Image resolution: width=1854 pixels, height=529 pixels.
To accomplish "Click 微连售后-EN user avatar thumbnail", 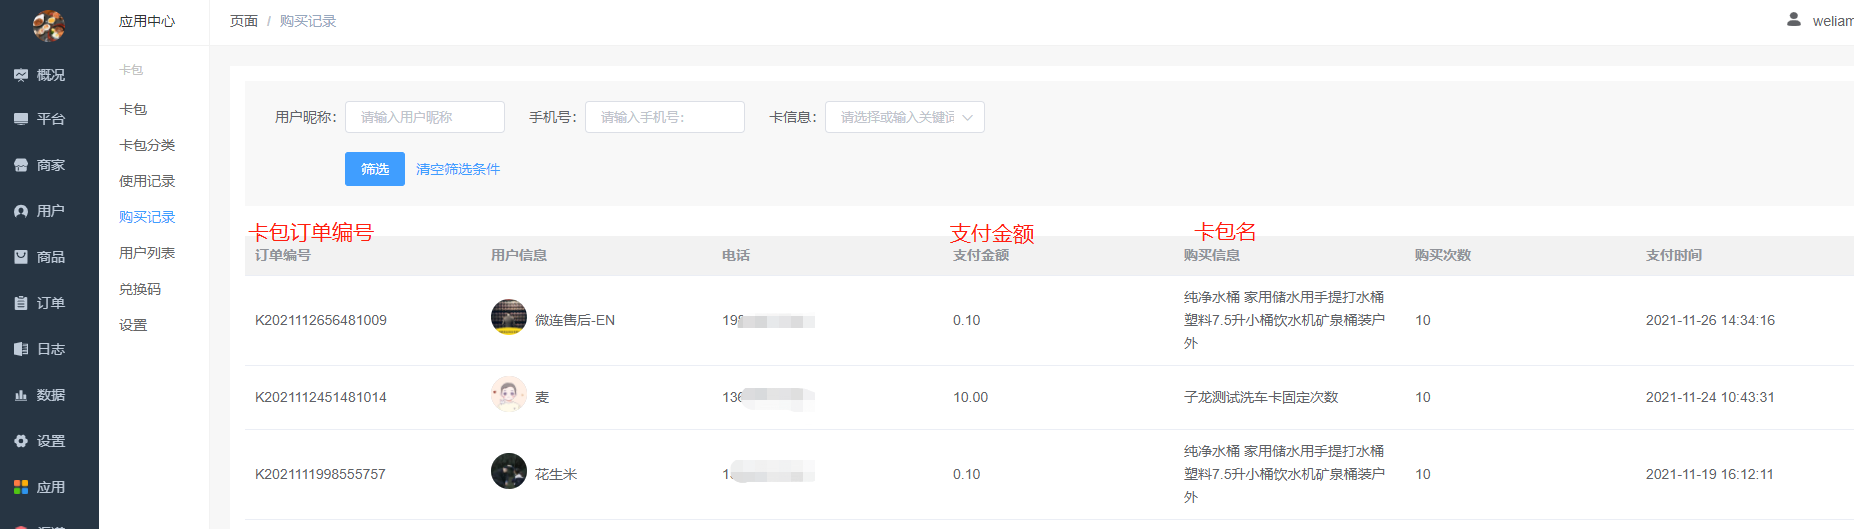I will (509, 317).
